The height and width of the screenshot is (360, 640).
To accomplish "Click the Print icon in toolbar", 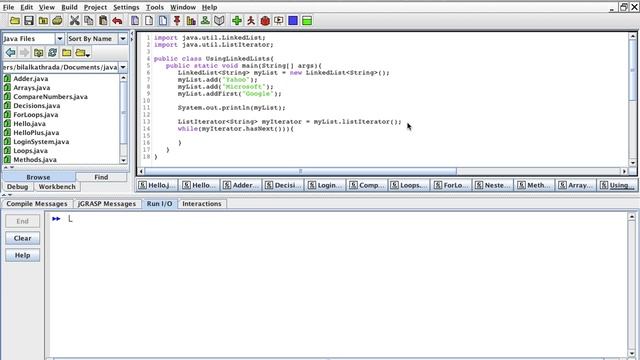I will tap(57, 21).
